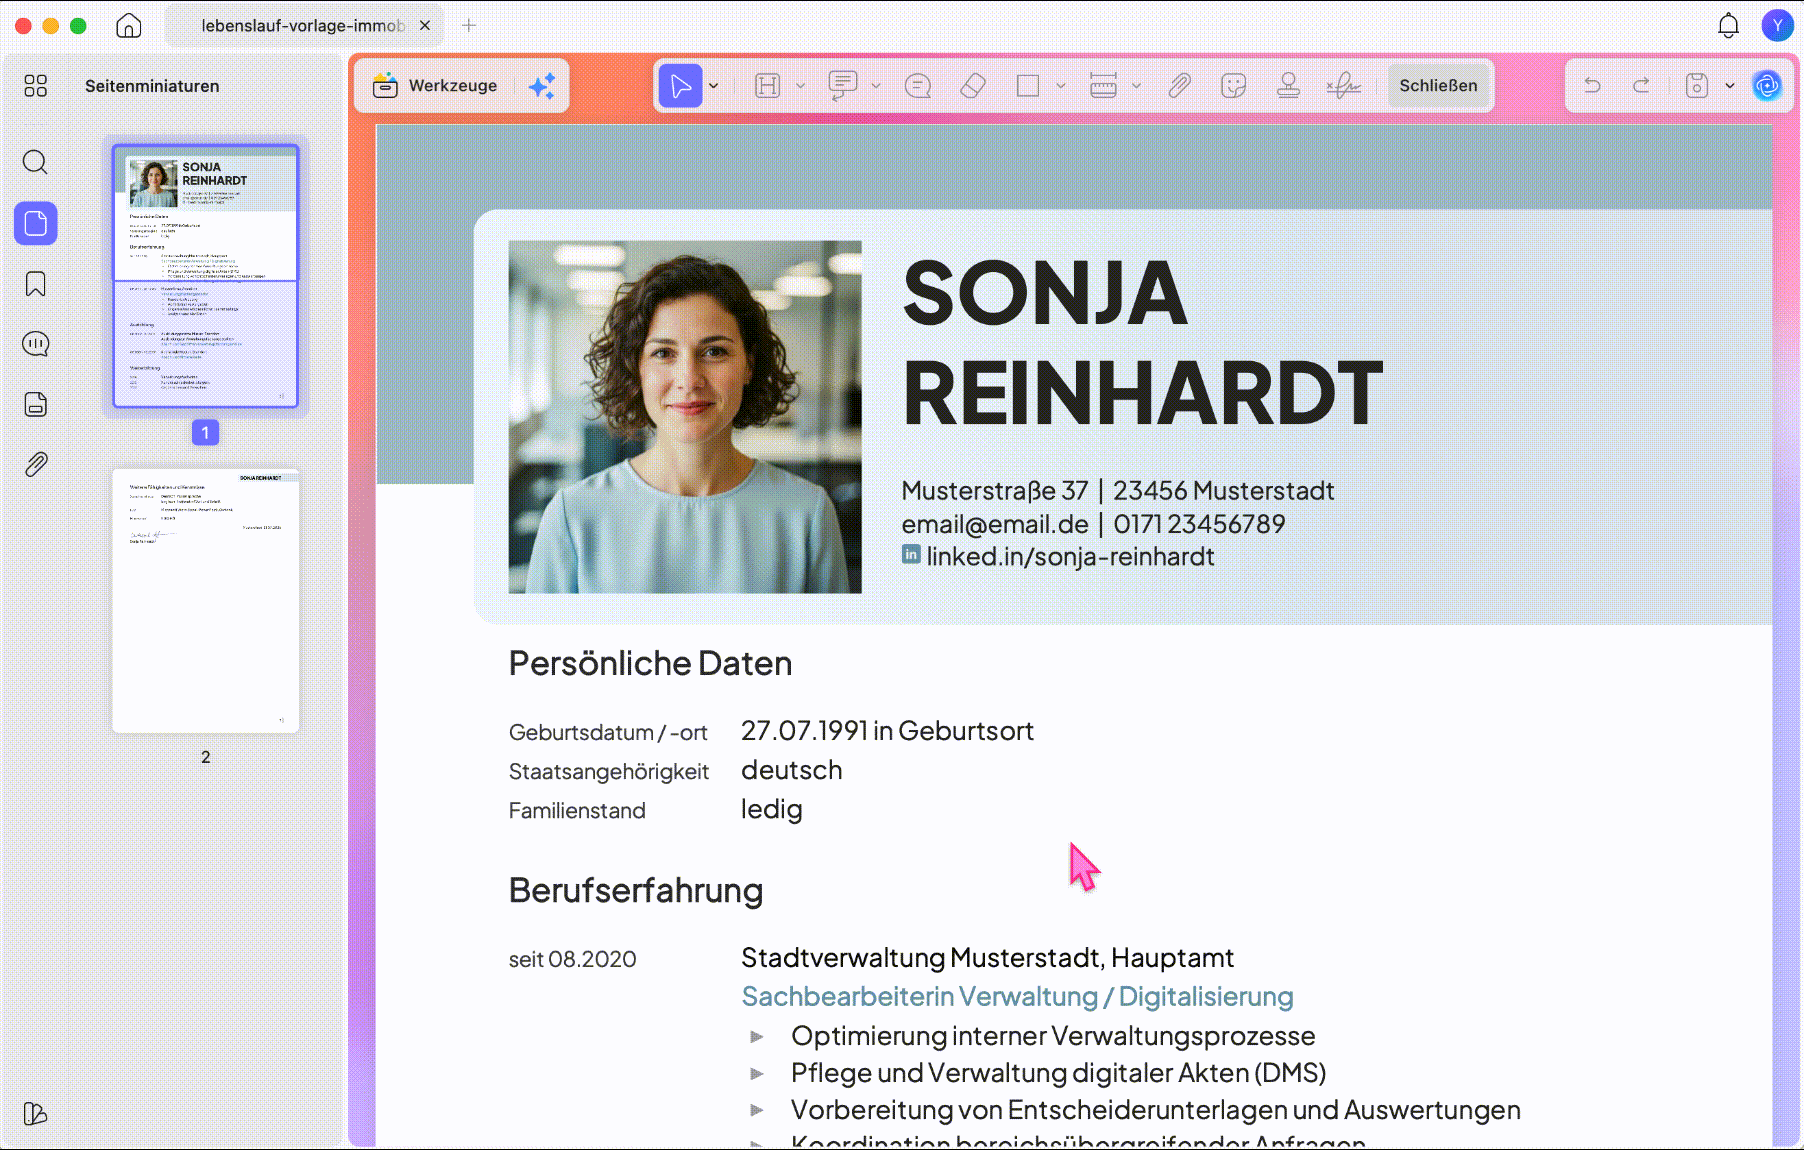
Task: Open the attachments paperclip sidebar panel
Action: coord(36,464)
